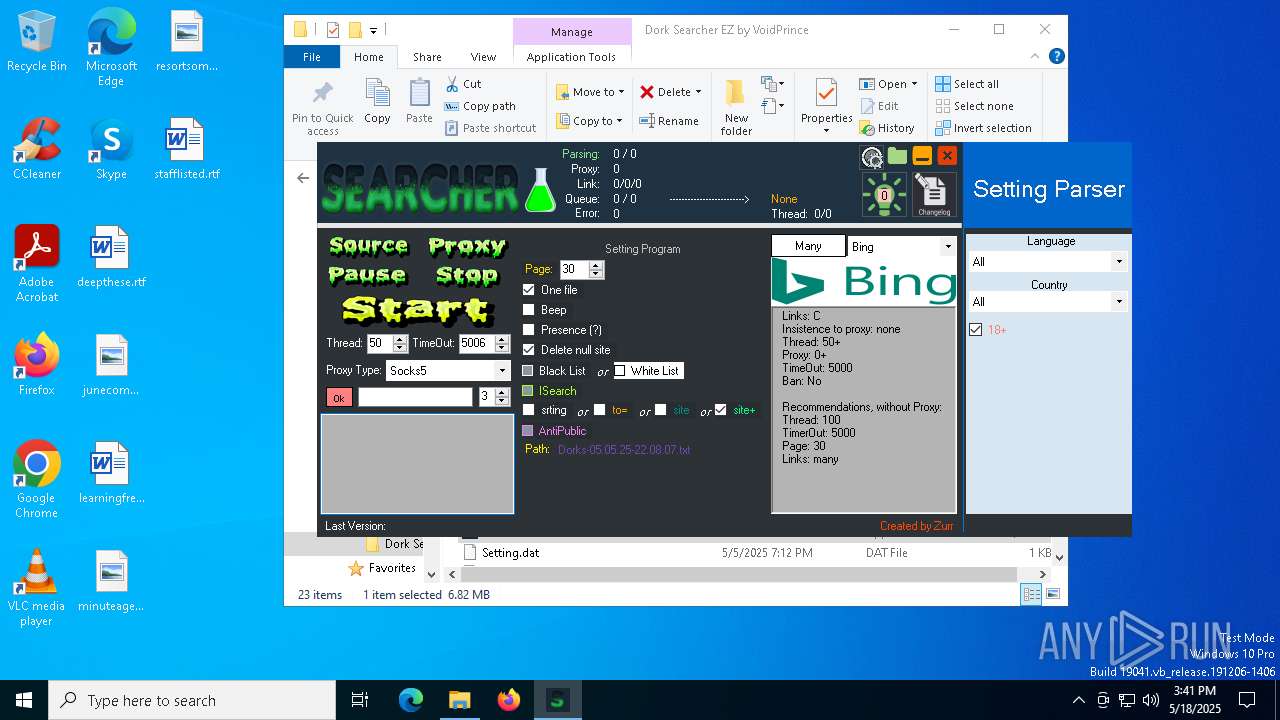
Task: Click Pin to Quick access in ribbon
Action: [323, 108]
